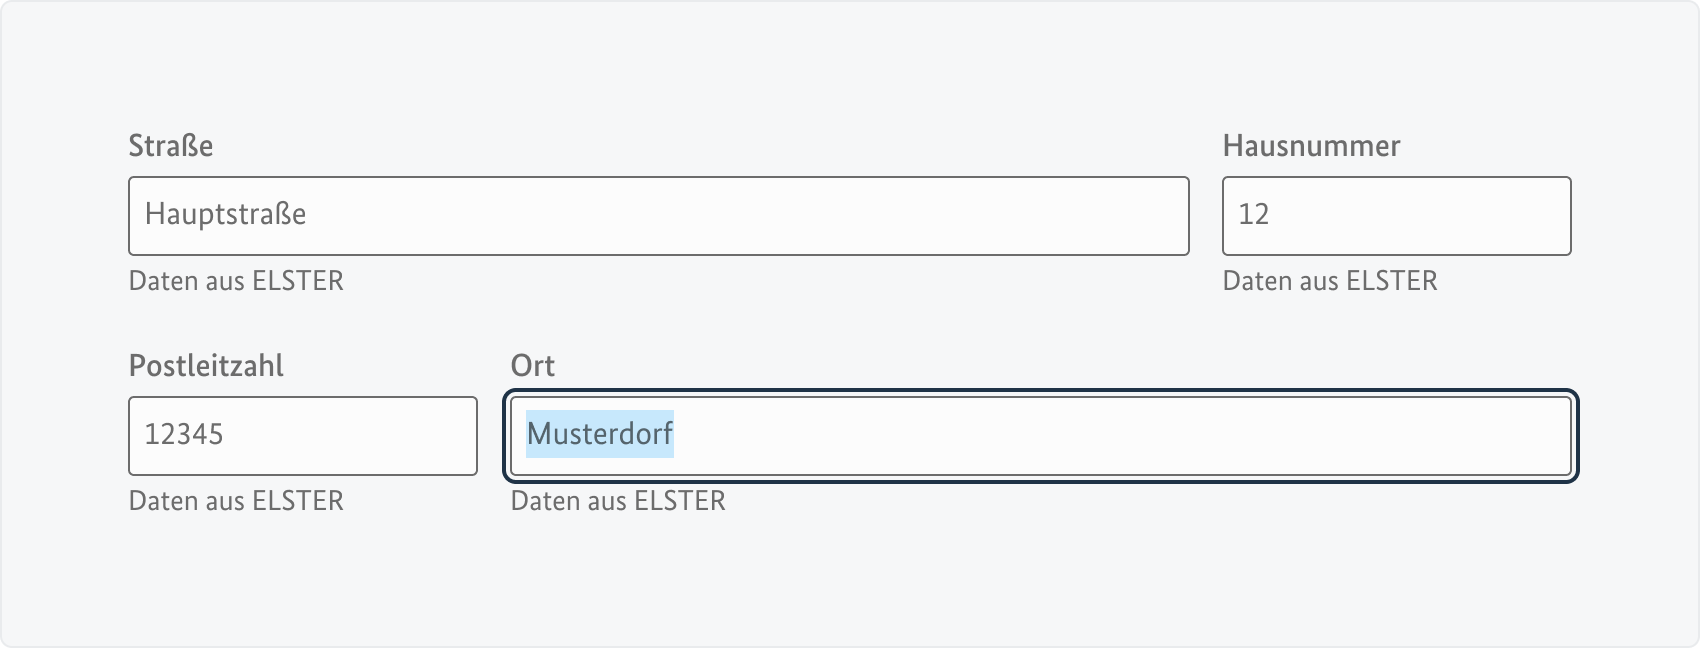Select the Postleitzahl input field
Screen dimensions: 1700x648
point(302,436)
